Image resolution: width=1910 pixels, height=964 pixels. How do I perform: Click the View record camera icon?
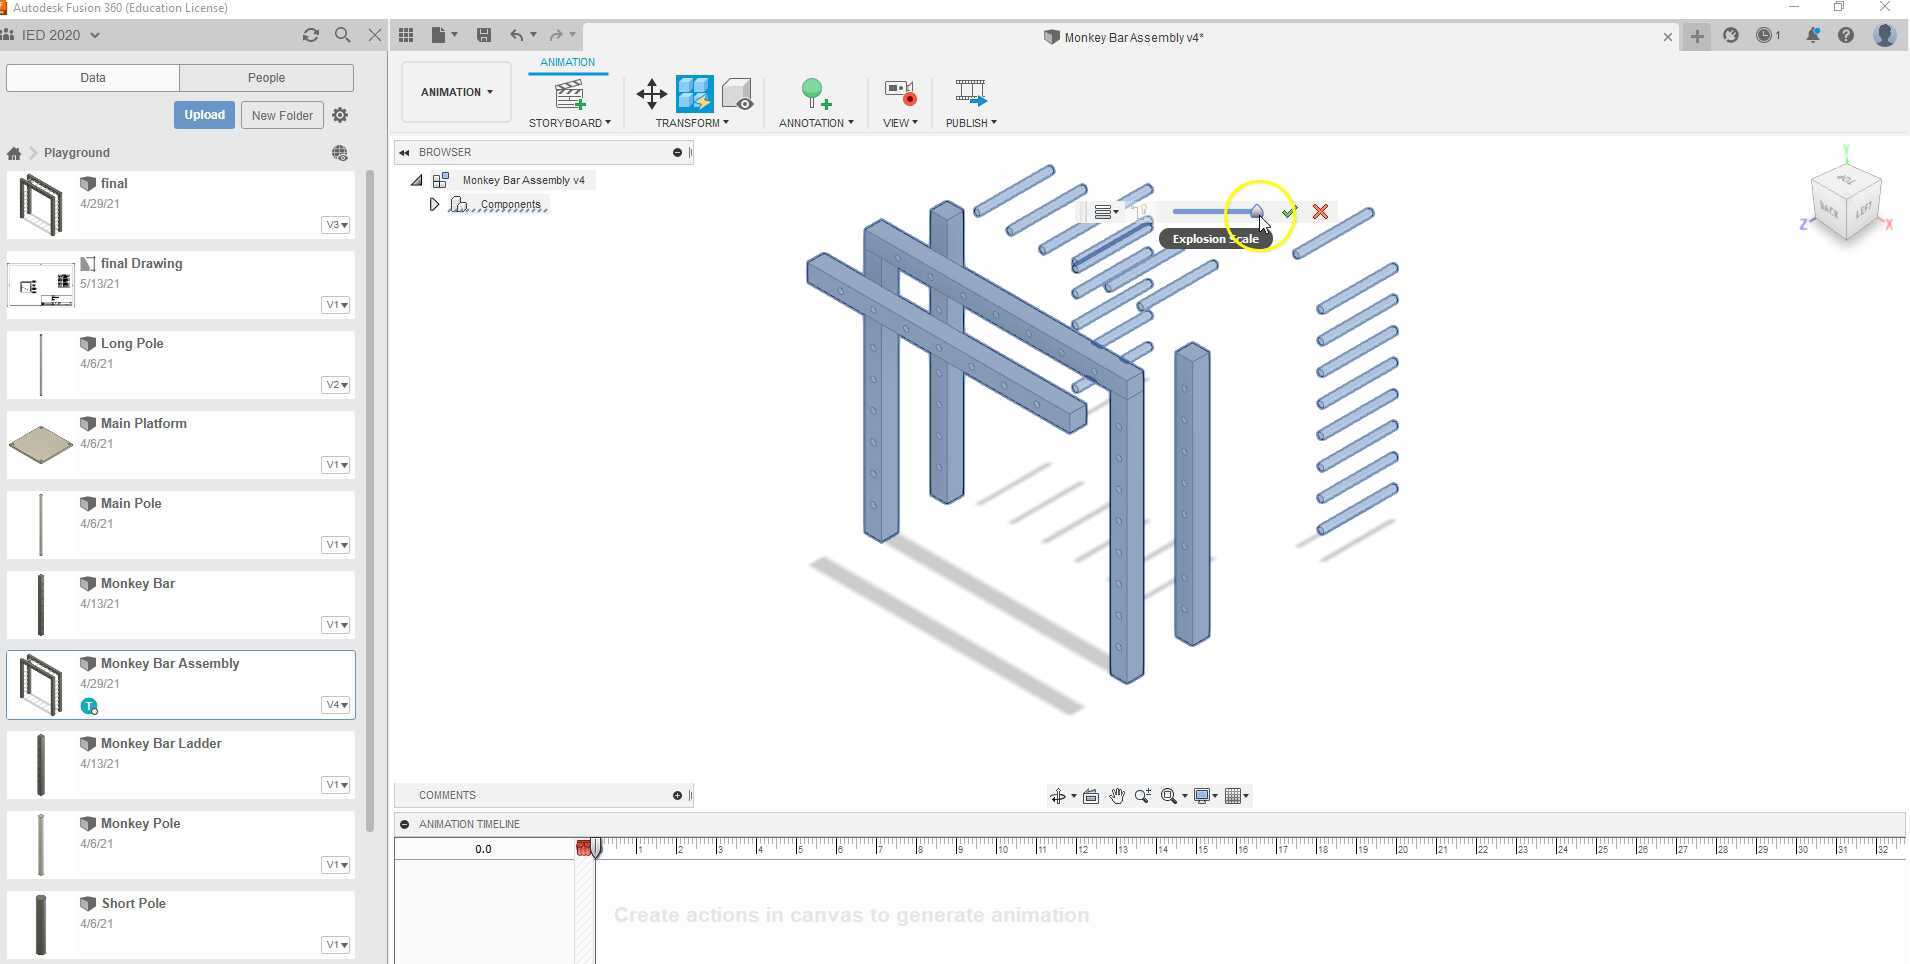pyautogui.click(x=900, y=94)
